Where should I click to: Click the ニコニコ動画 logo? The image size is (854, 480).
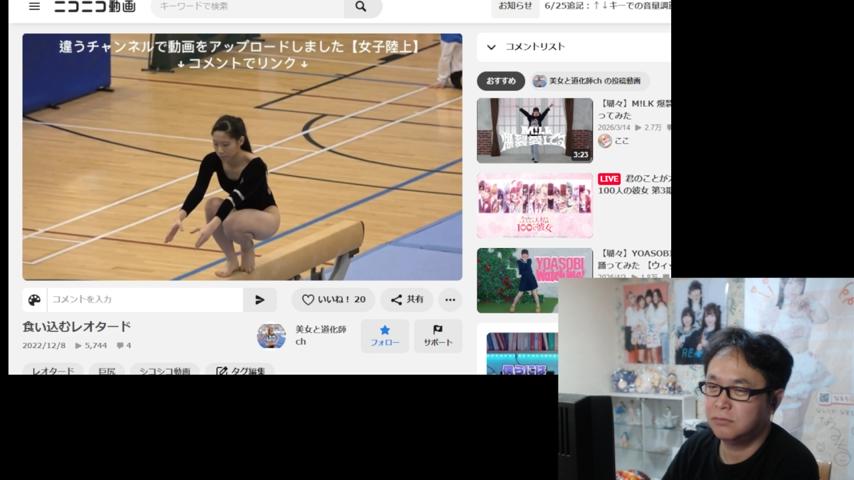(95, 7)
